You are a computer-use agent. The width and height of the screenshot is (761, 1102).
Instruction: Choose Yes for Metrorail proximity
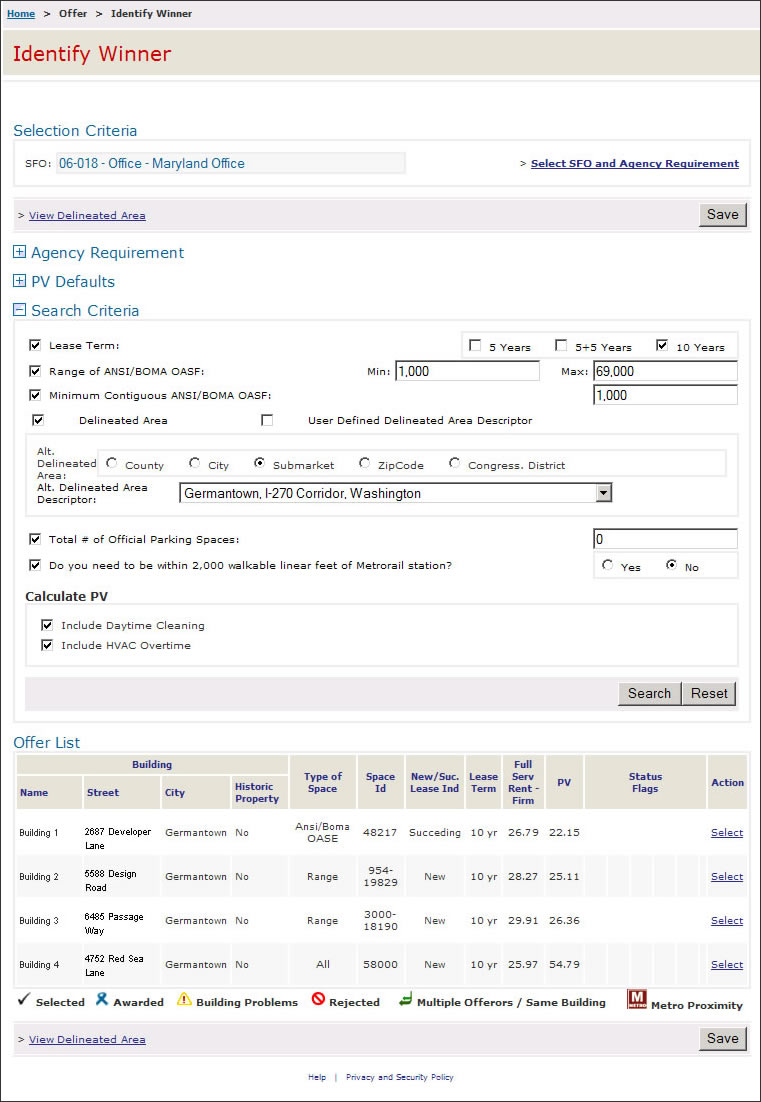coord(607,565)
